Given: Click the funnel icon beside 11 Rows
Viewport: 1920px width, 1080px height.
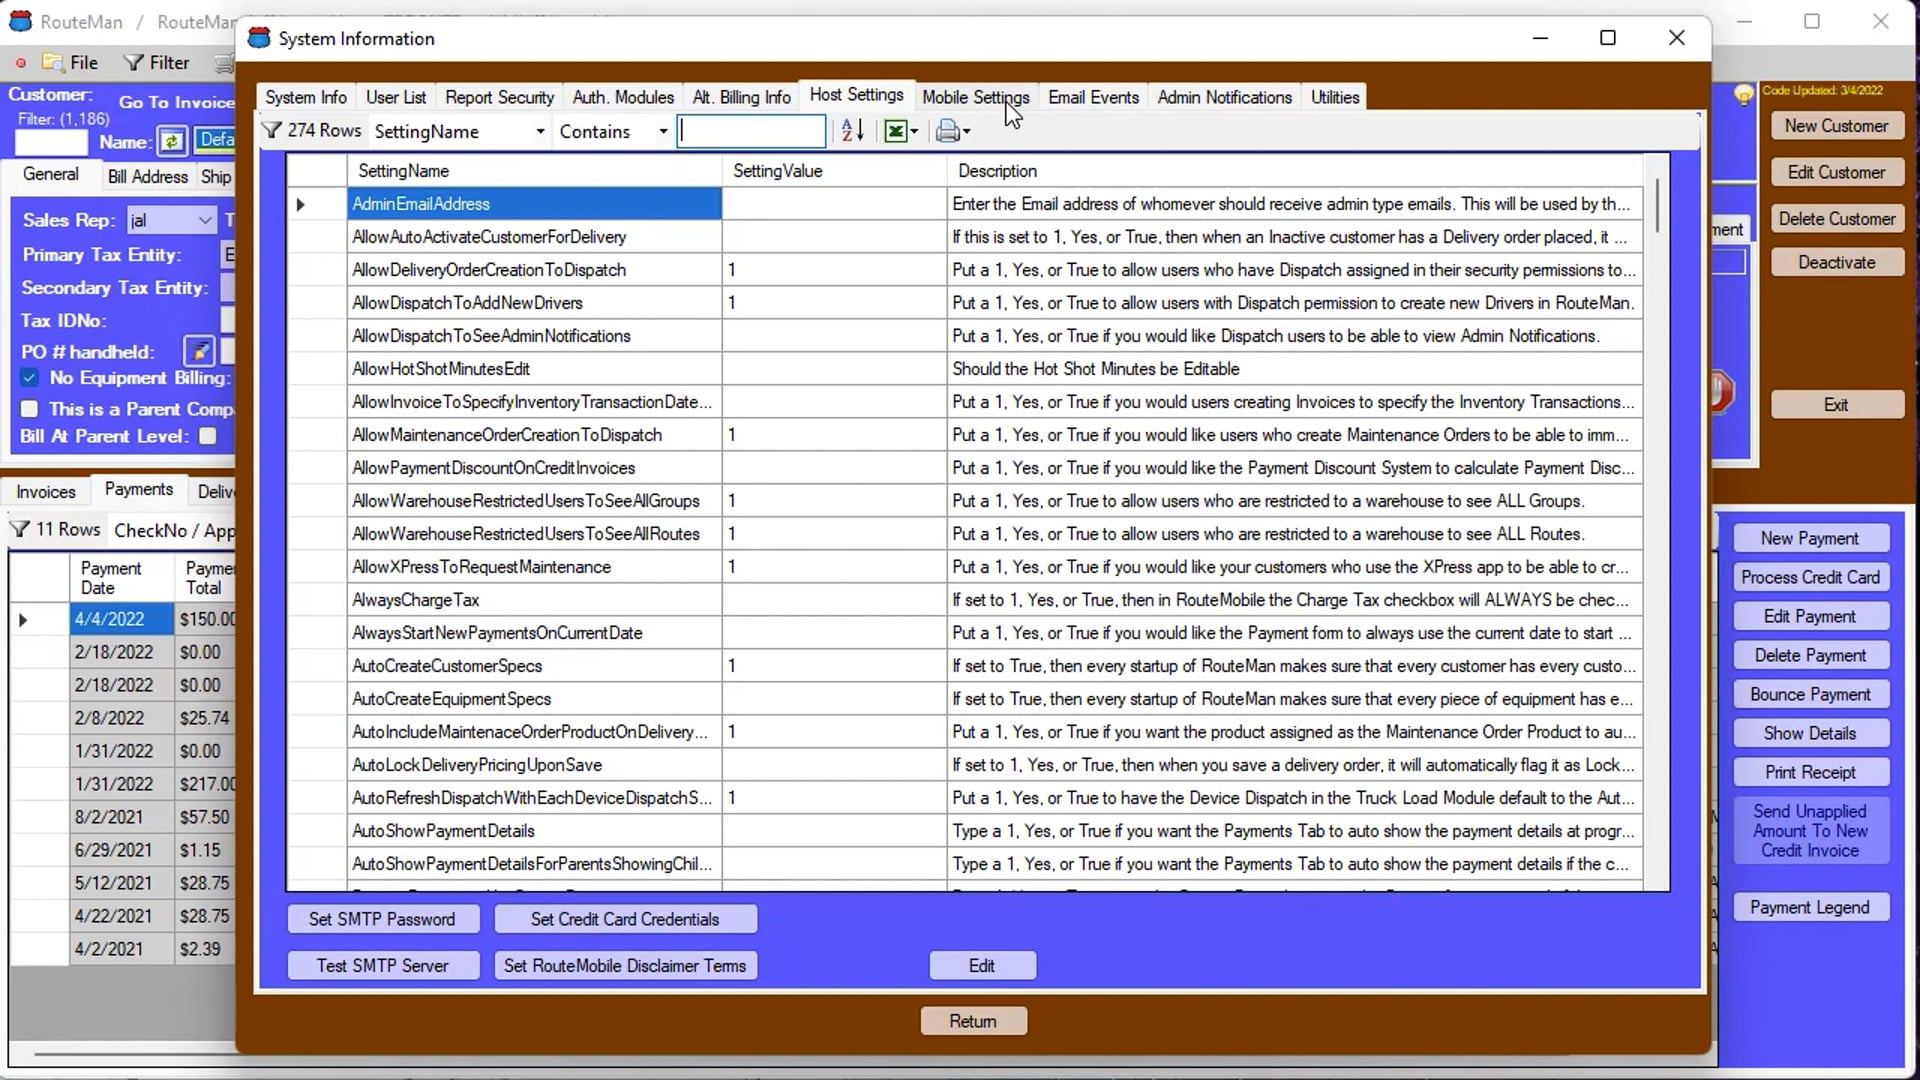Looking at the screenshot, I should click(19, 529).
